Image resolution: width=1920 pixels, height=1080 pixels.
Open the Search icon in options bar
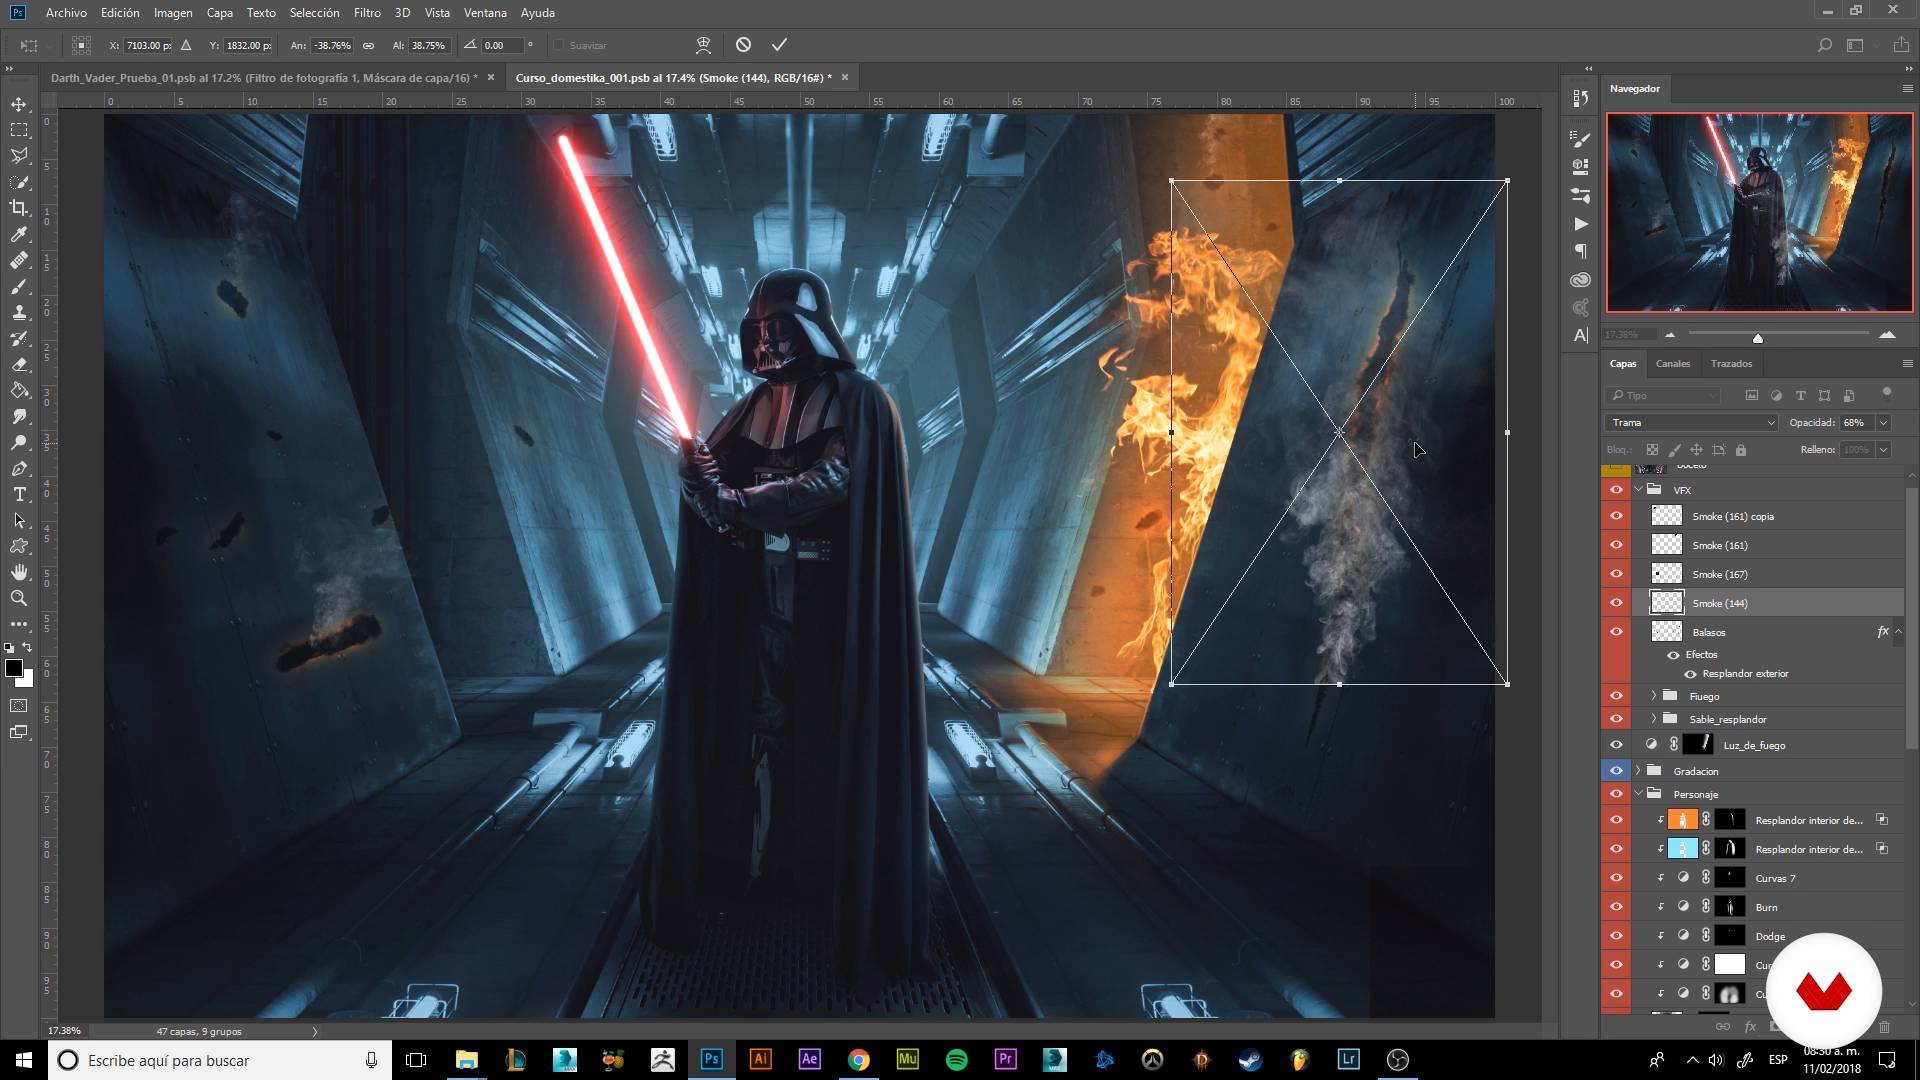pos(1824,45)
